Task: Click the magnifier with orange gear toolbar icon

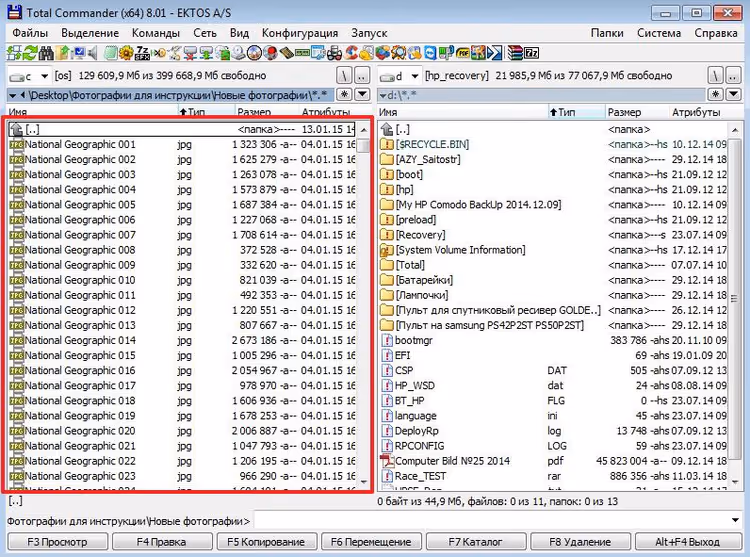Action: [x=398, y=53]
